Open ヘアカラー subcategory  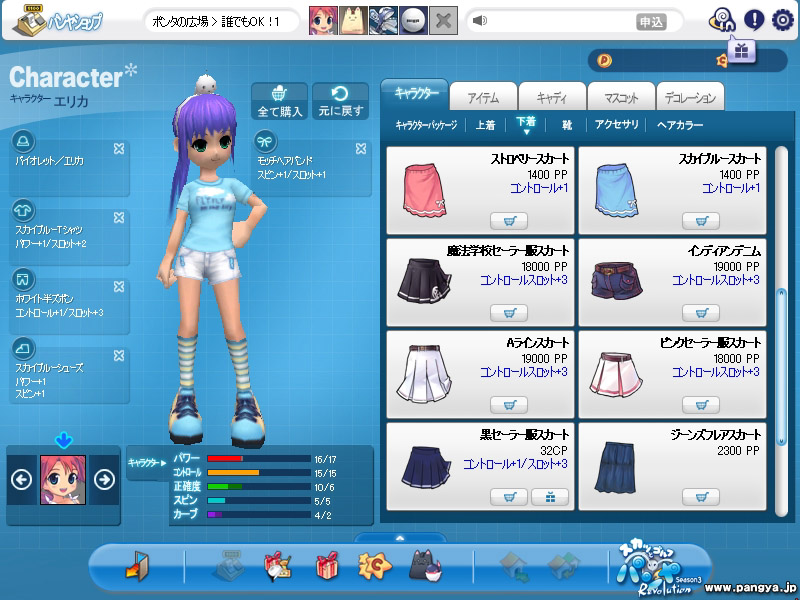click(680, 124)
